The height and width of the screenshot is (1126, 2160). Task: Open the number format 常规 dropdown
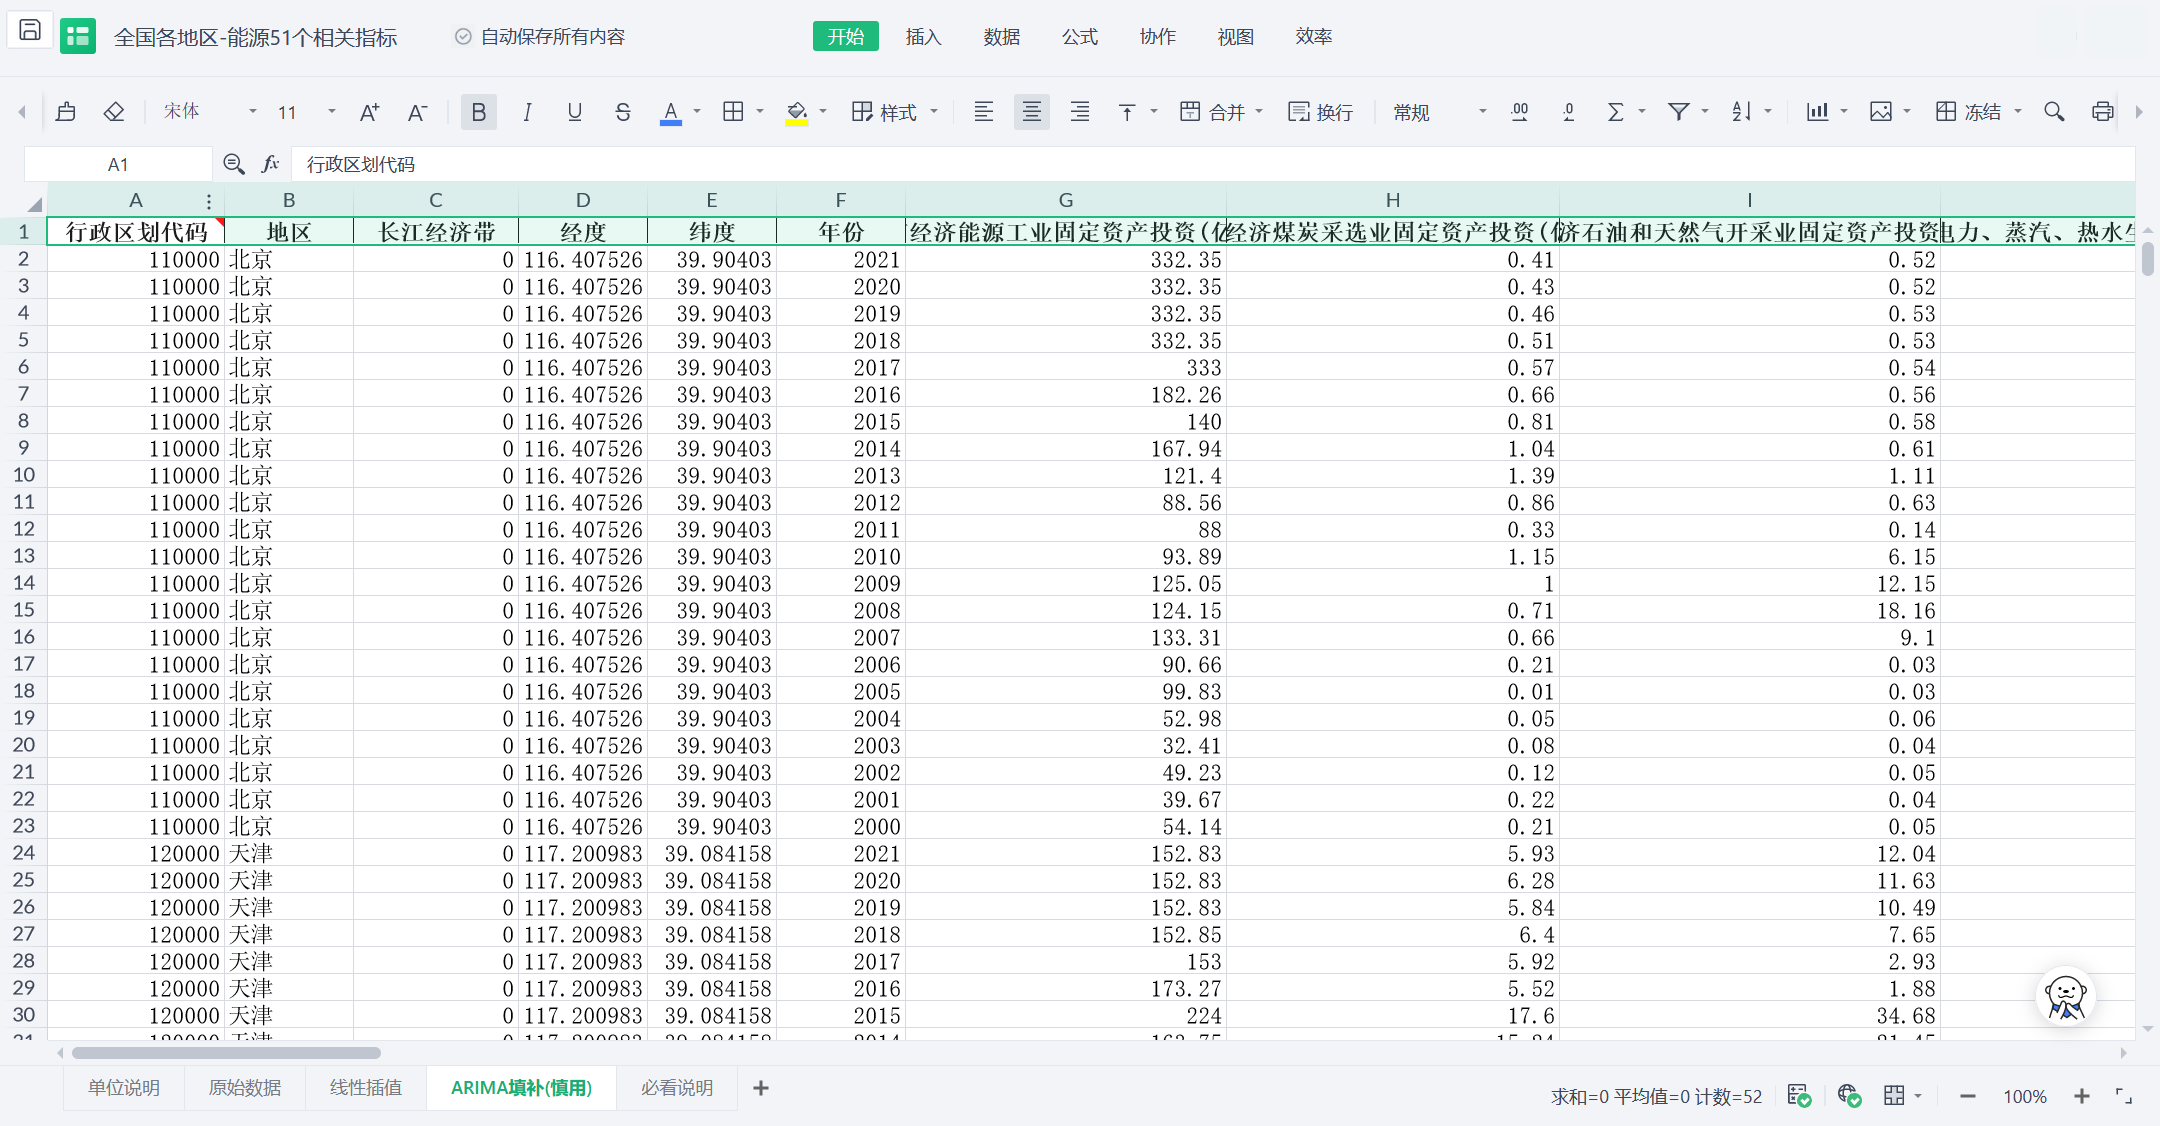pyautogui.click(x=1482, y=112)
